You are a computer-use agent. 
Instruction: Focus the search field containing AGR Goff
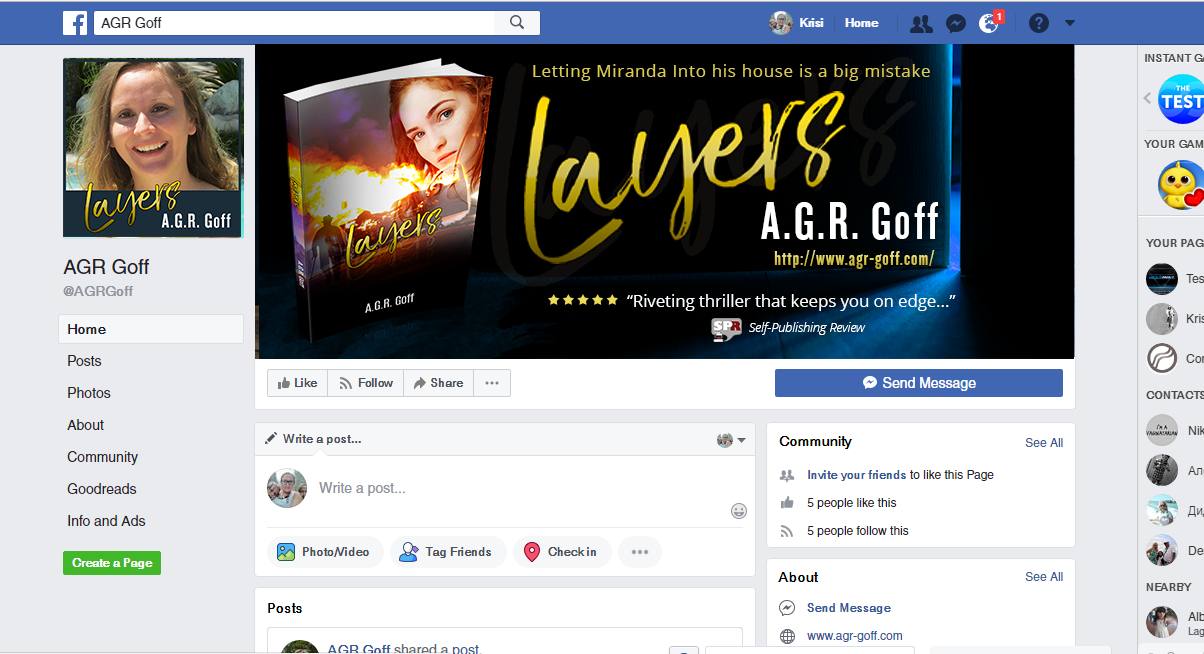pyautogui.click(x=294, y=22)
